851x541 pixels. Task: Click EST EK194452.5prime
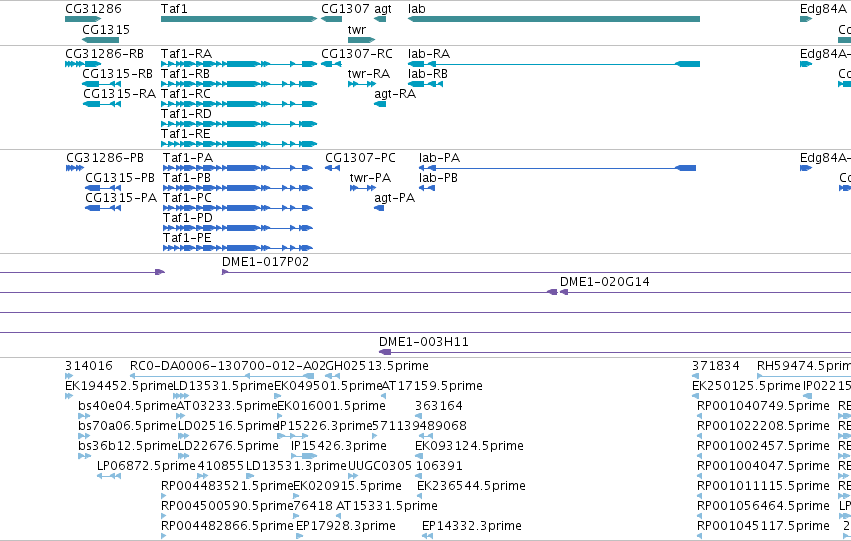click(69, 396)
